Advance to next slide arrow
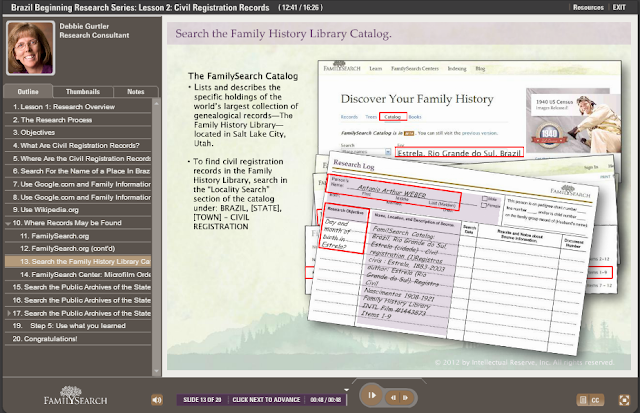The width and height of the screenshot is (640, 413). (405, 397)
